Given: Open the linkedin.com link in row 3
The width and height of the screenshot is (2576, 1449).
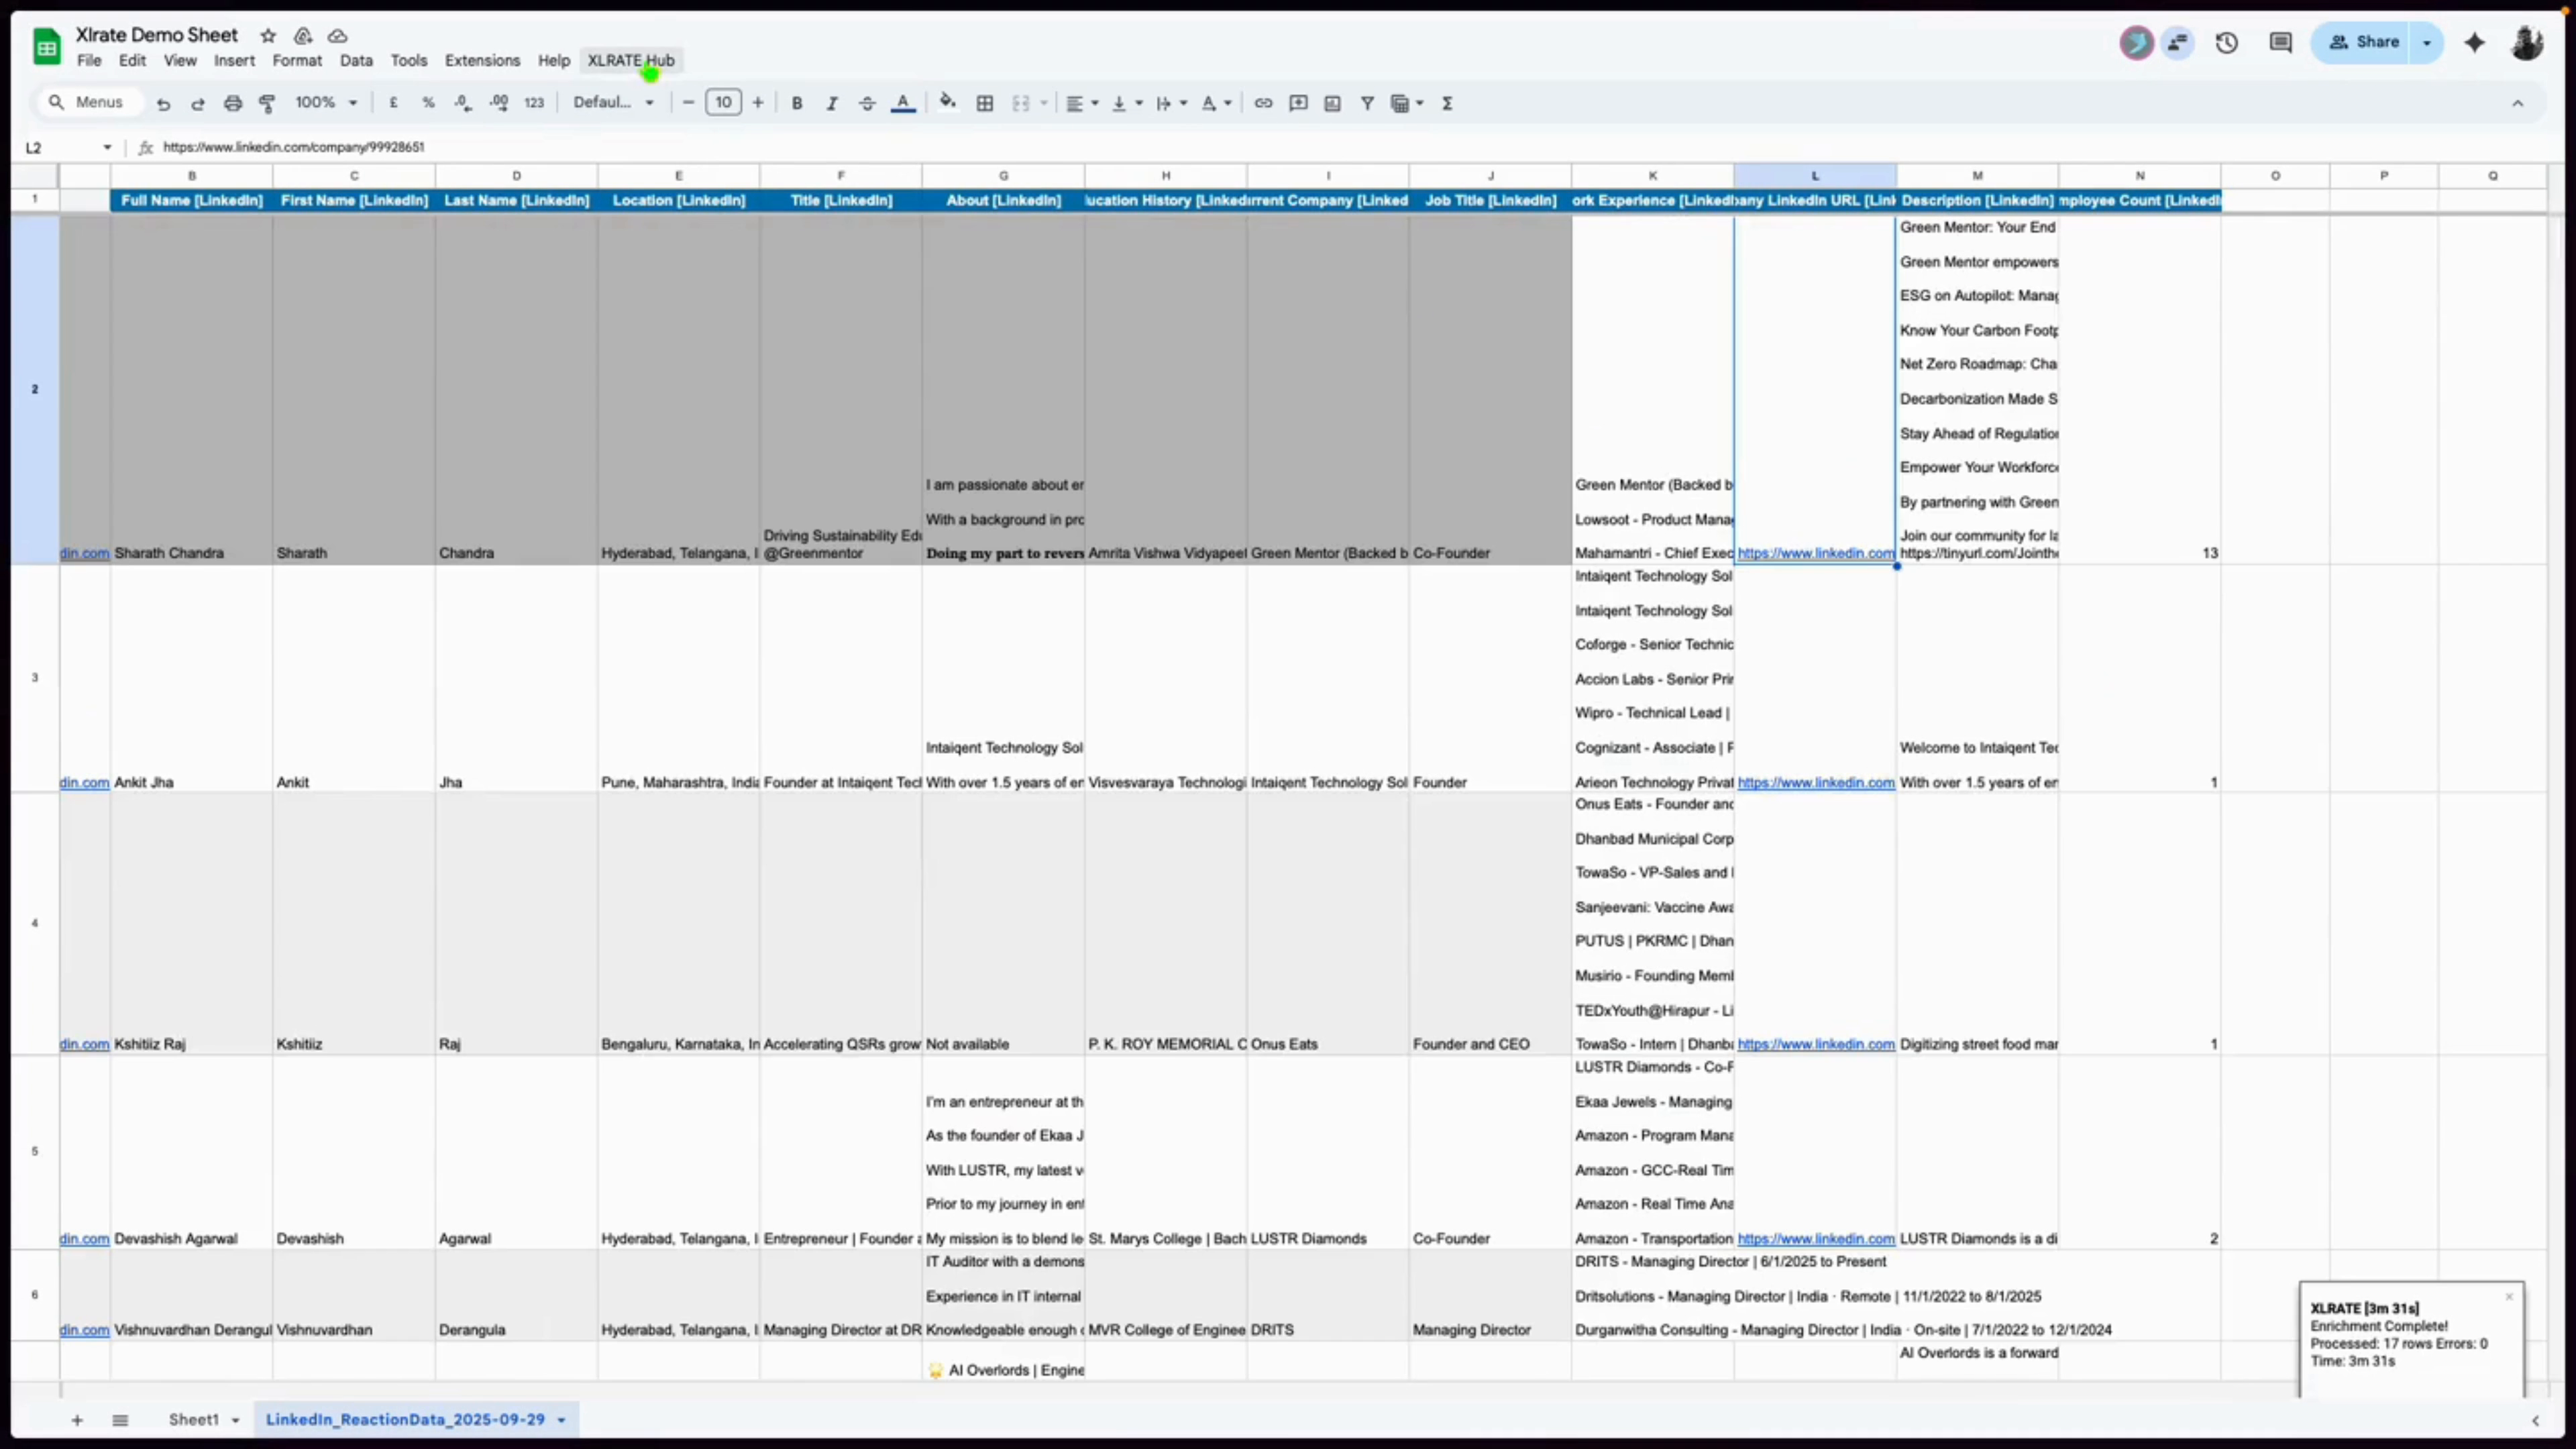Looking at the screenshot, I should [x=84, y=782].
